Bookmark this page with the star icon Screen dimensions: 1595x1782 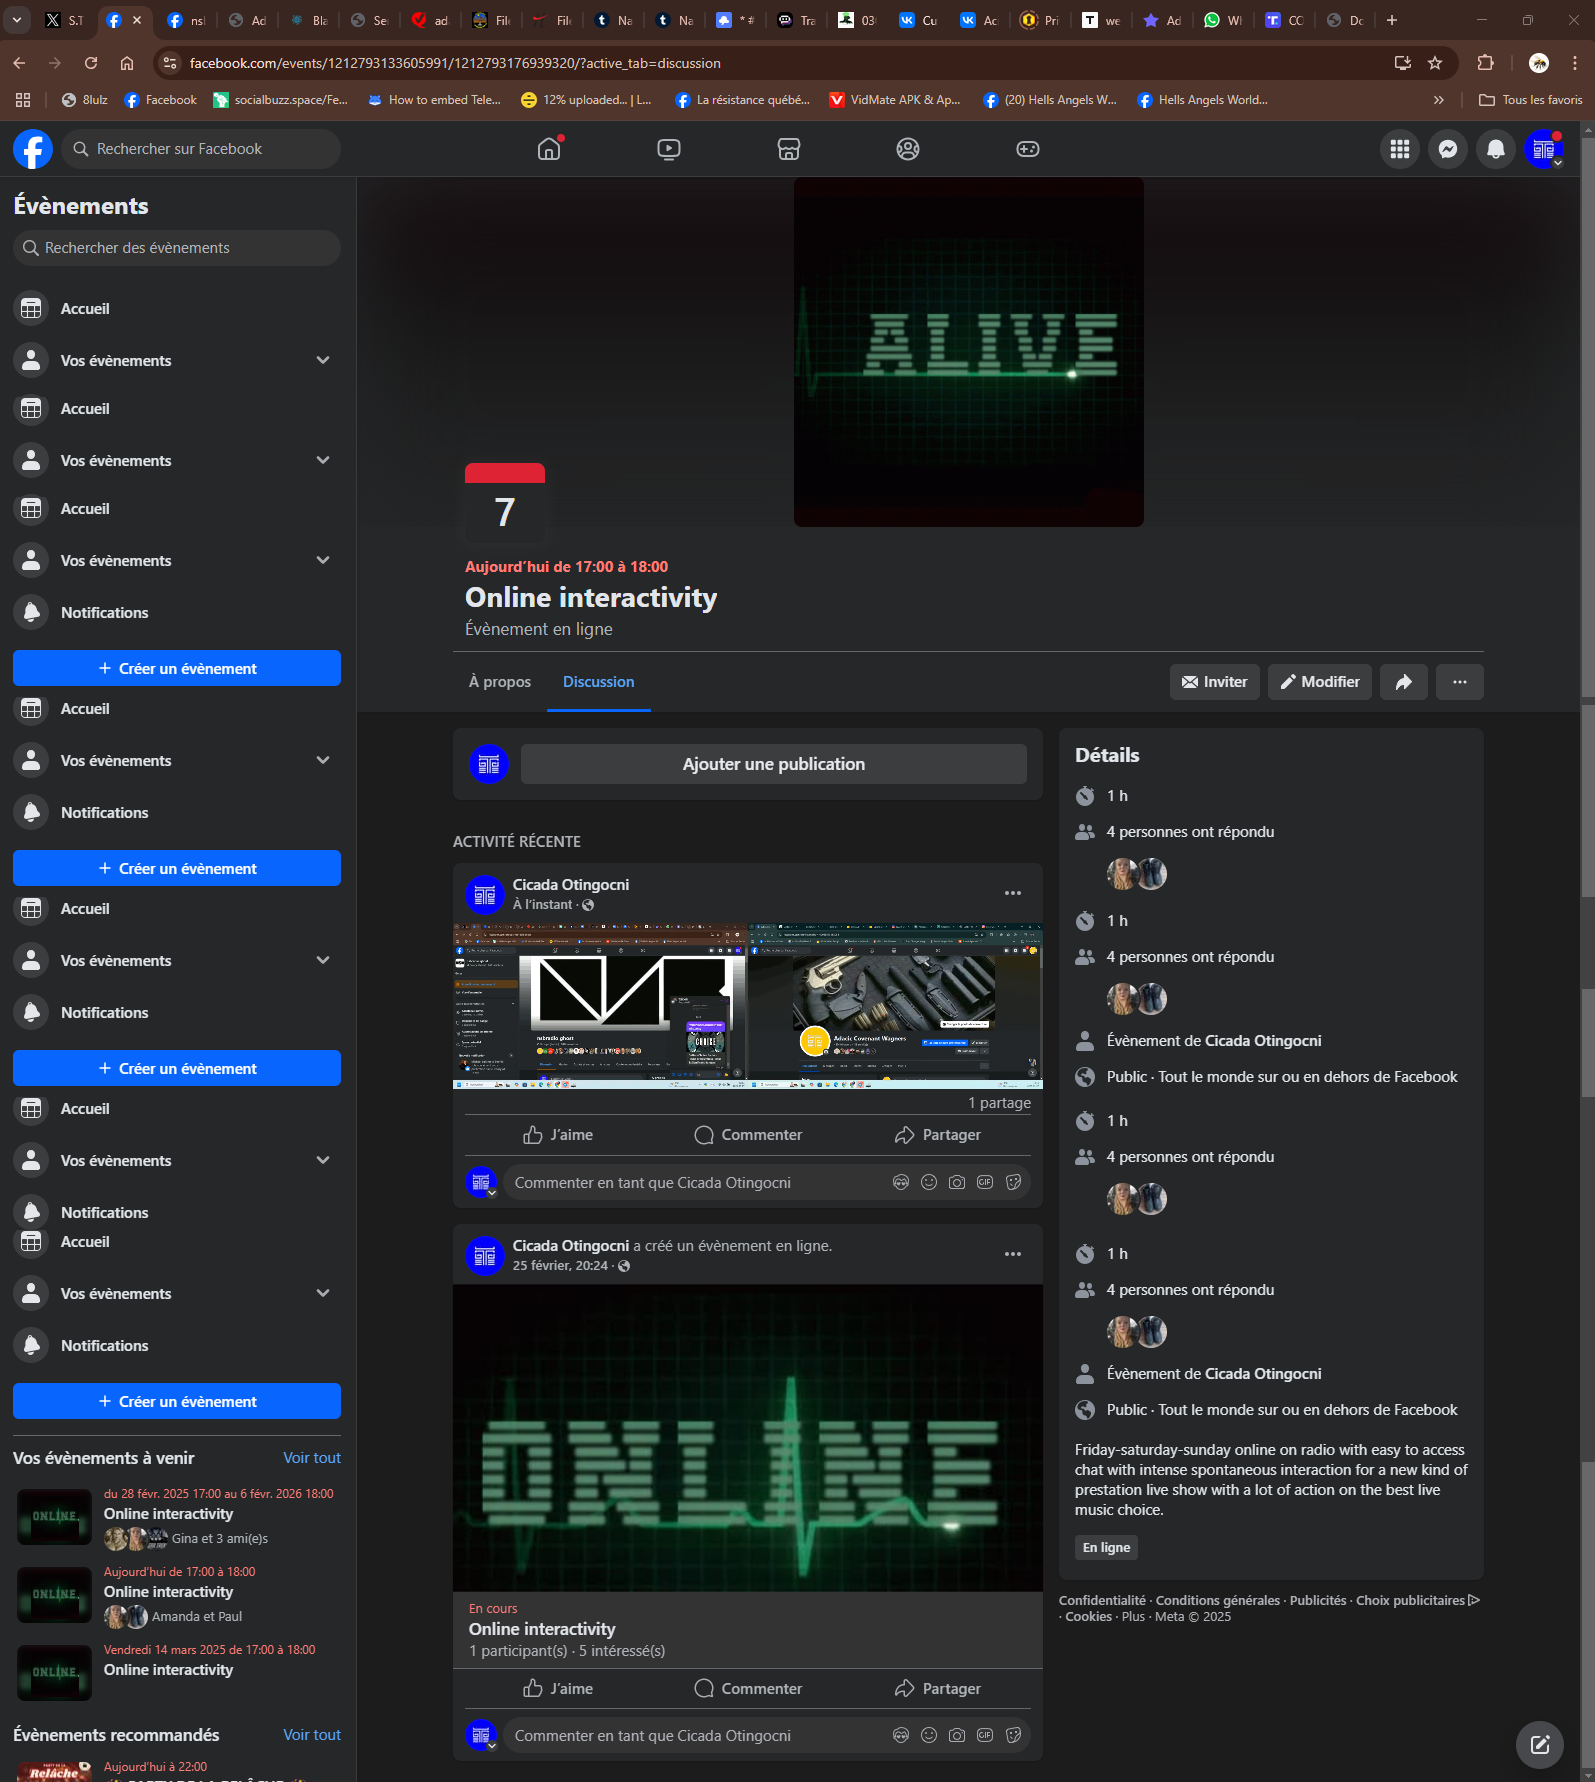click(x=1435, y=63)
